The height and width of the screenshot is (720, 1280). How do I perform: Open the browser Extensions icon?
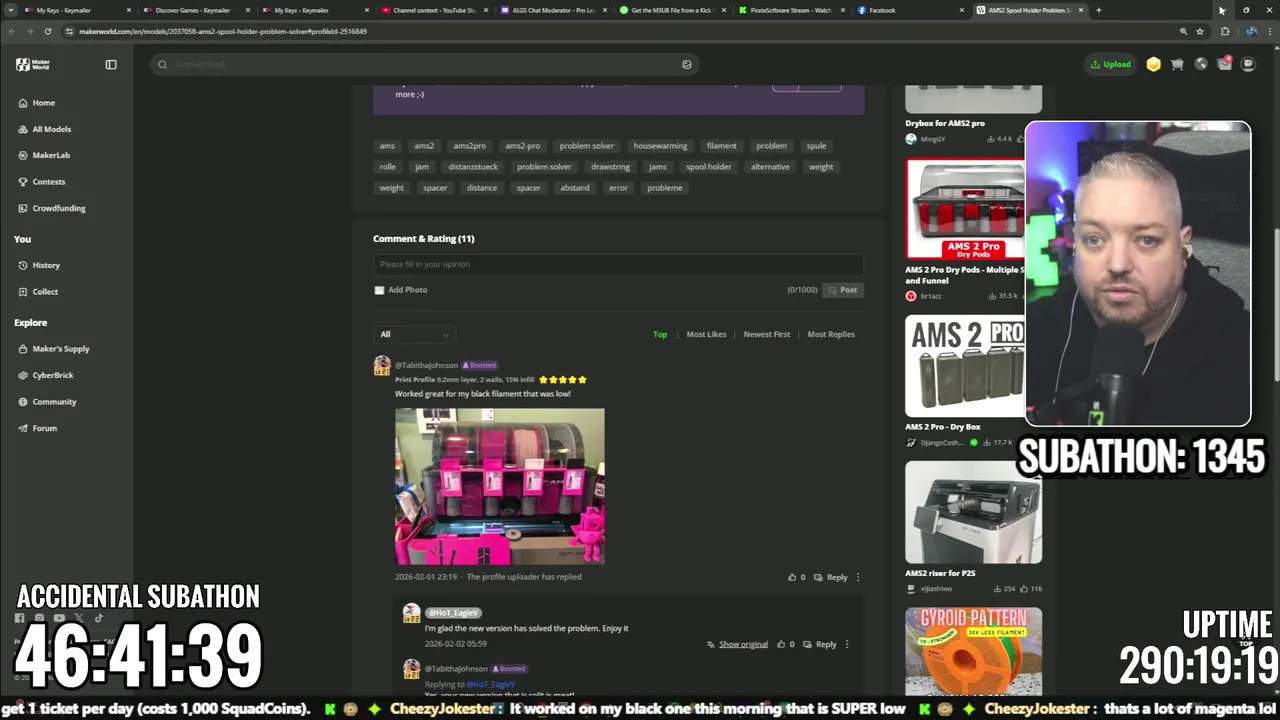pos(1225,31)
